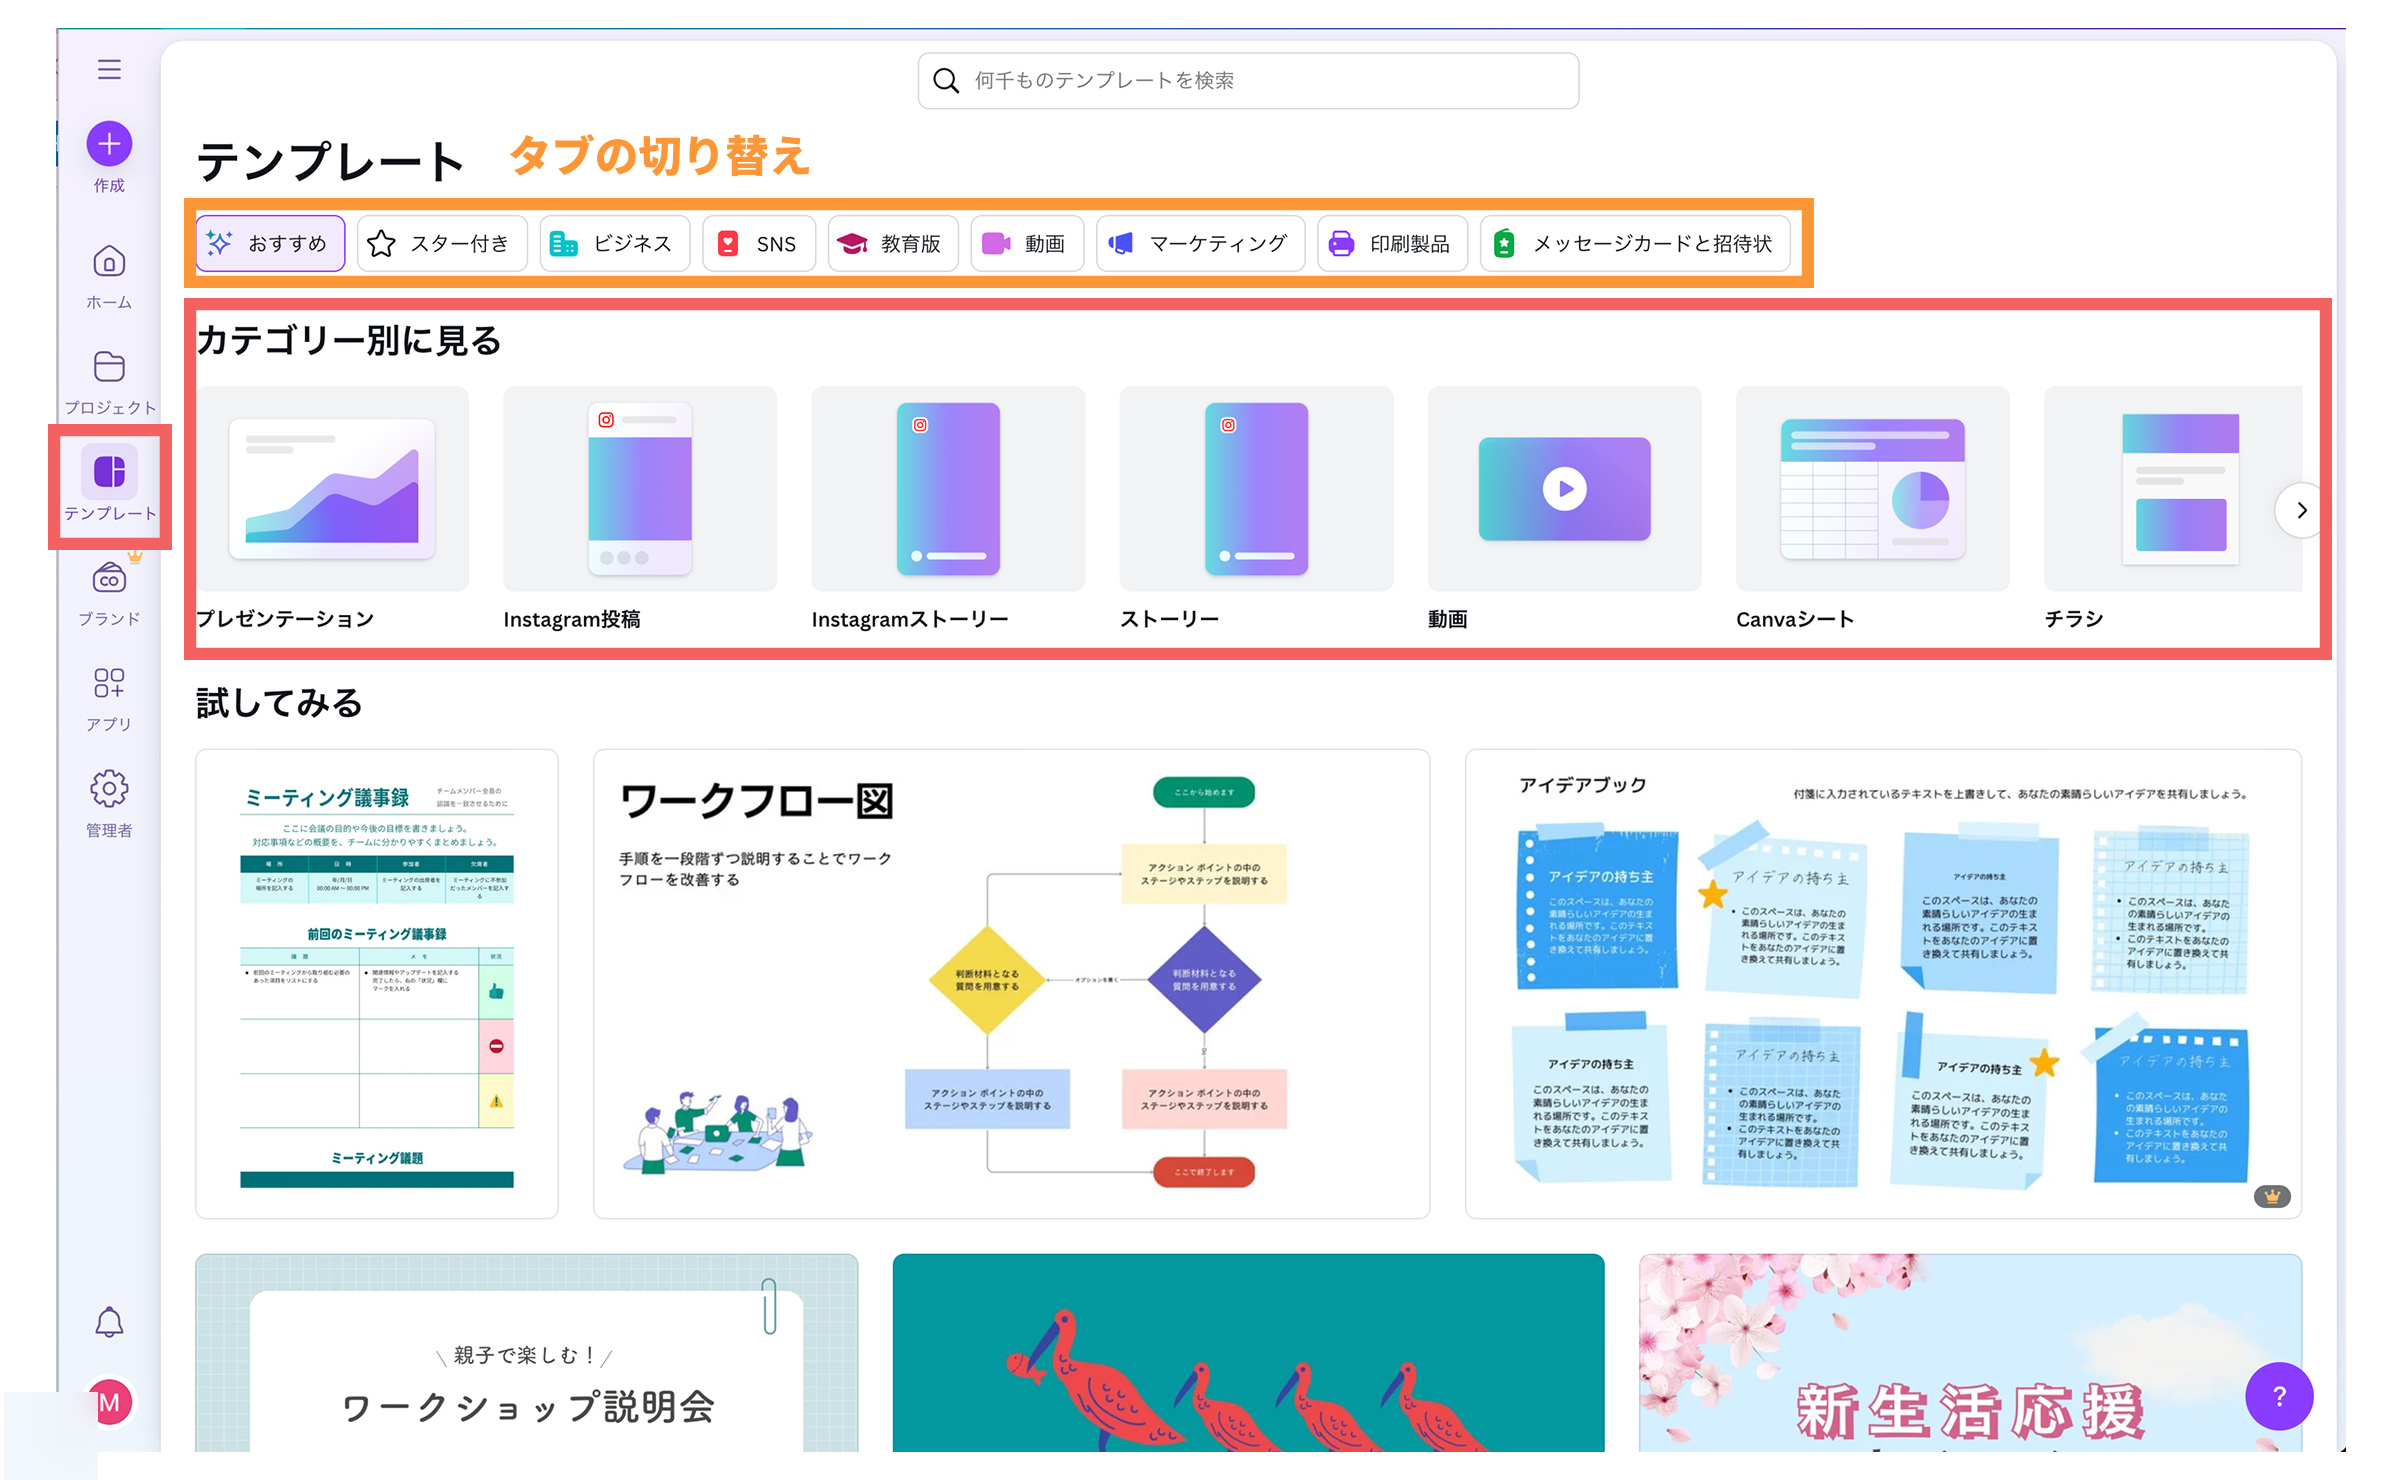The width and height of the screenshot is (2400, 1480).
Task: Open Instagramストーリー category thumbnail
Action: (948, 489)
